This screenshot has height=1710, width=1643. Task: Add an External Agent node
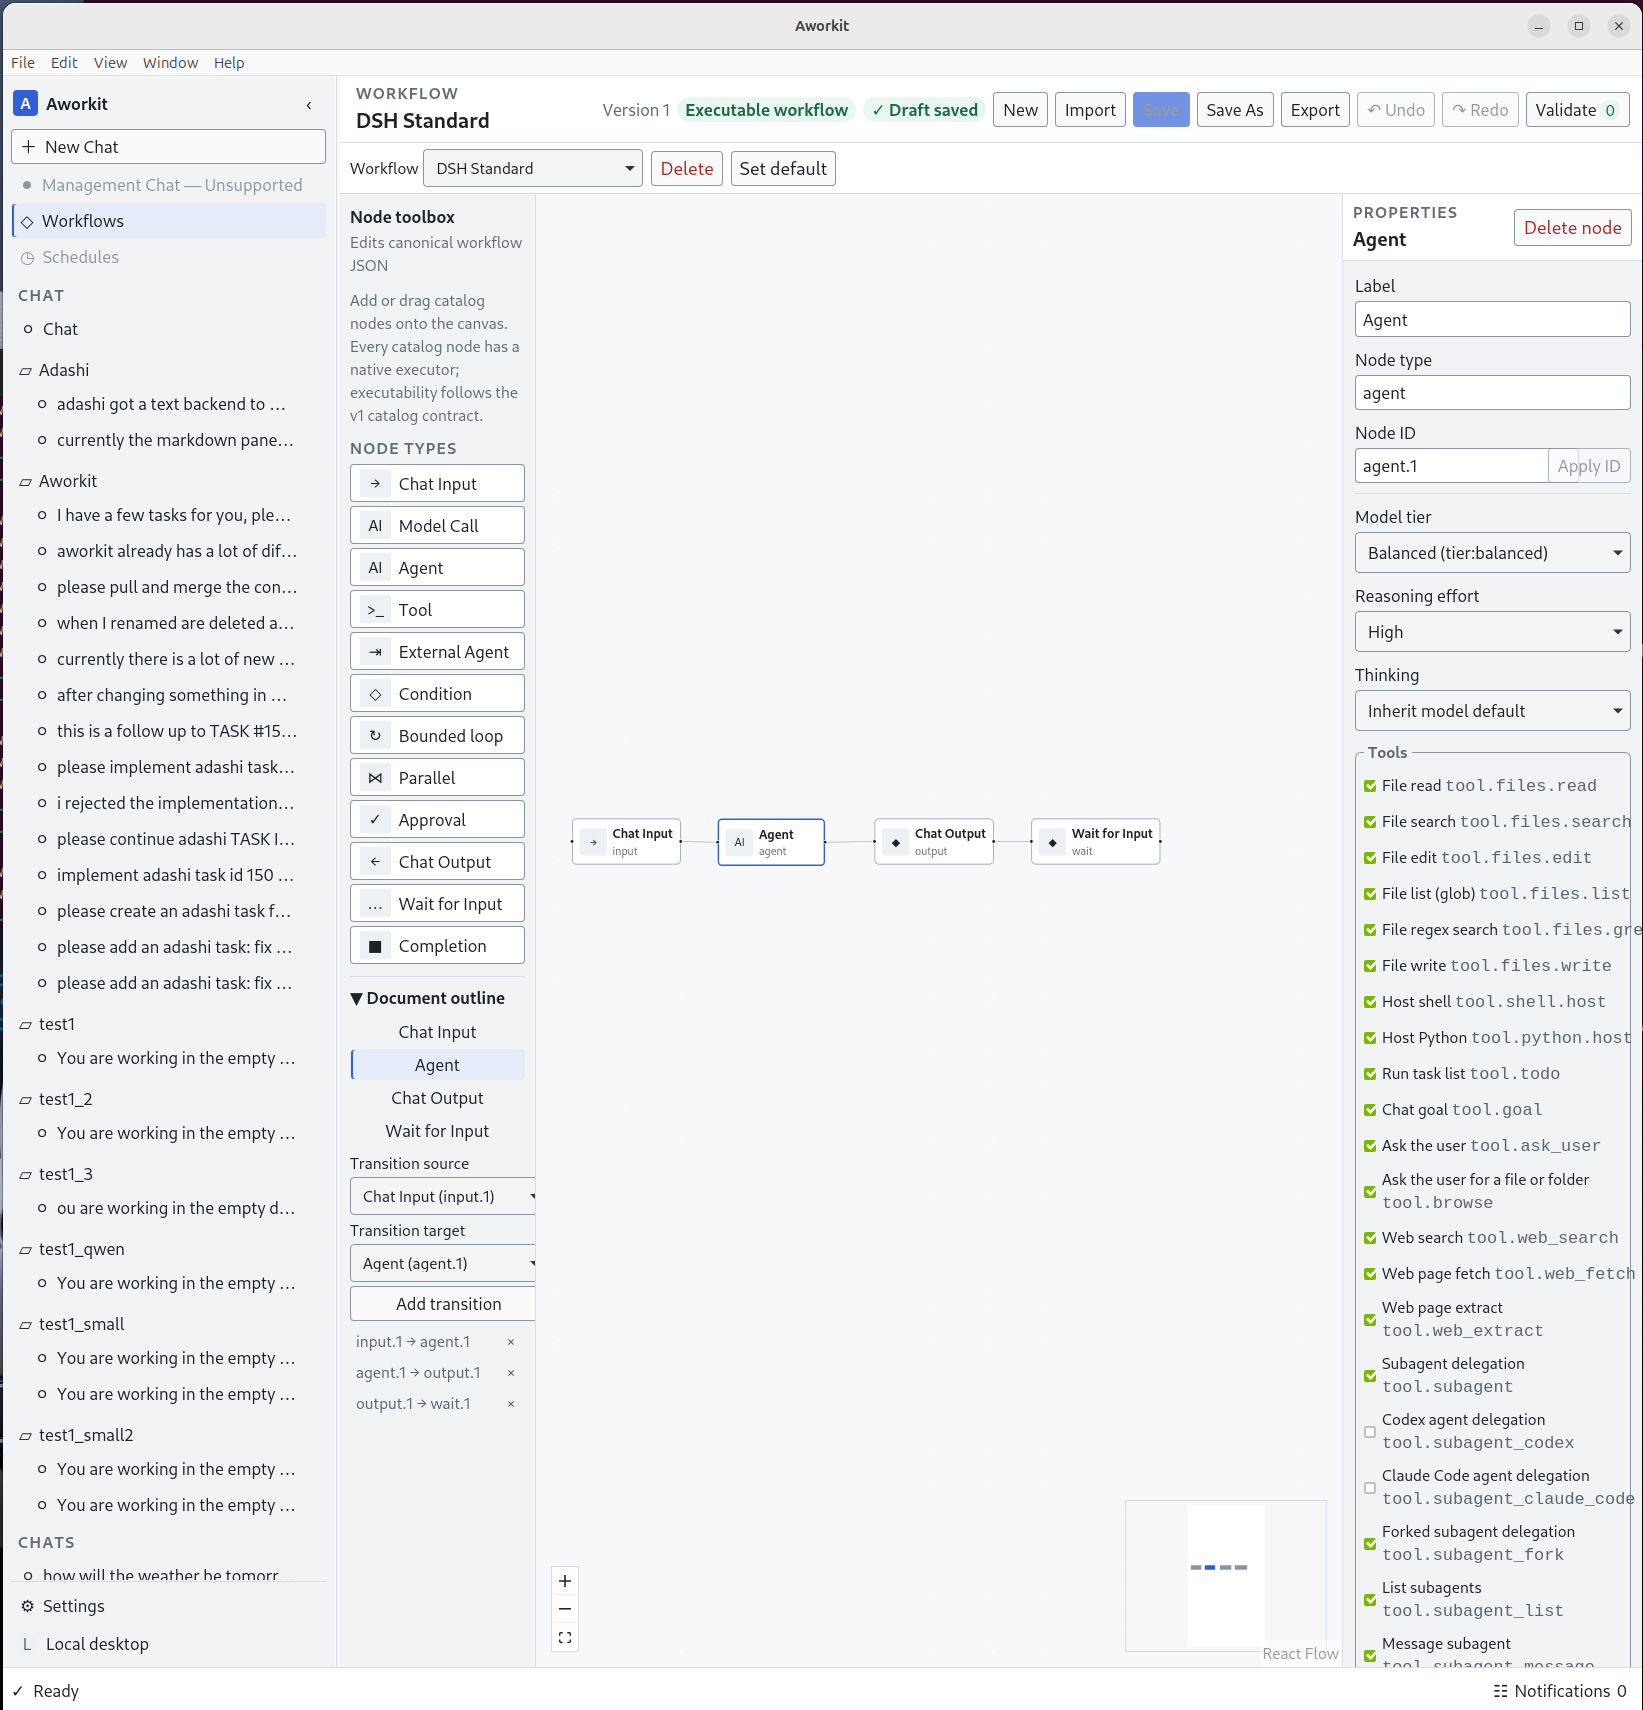(437, 652)
